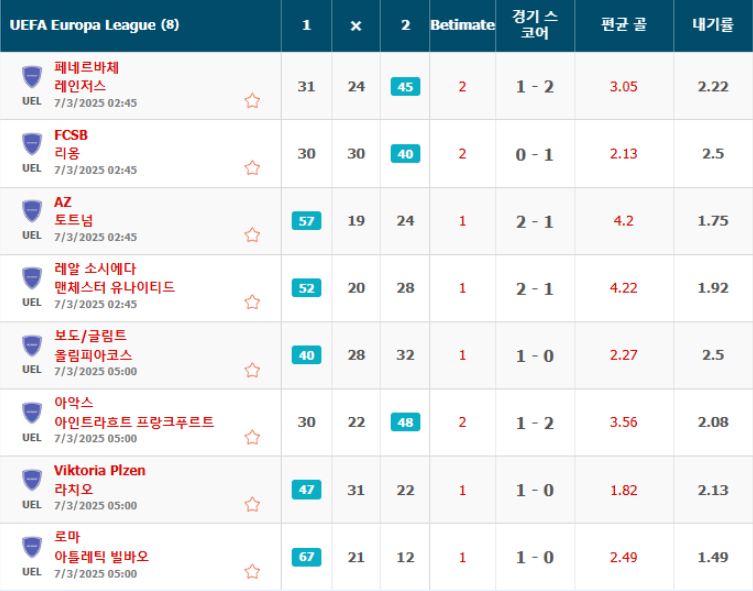Click the Betimate column header
The image size is (753, 591).
pos(462,25)
